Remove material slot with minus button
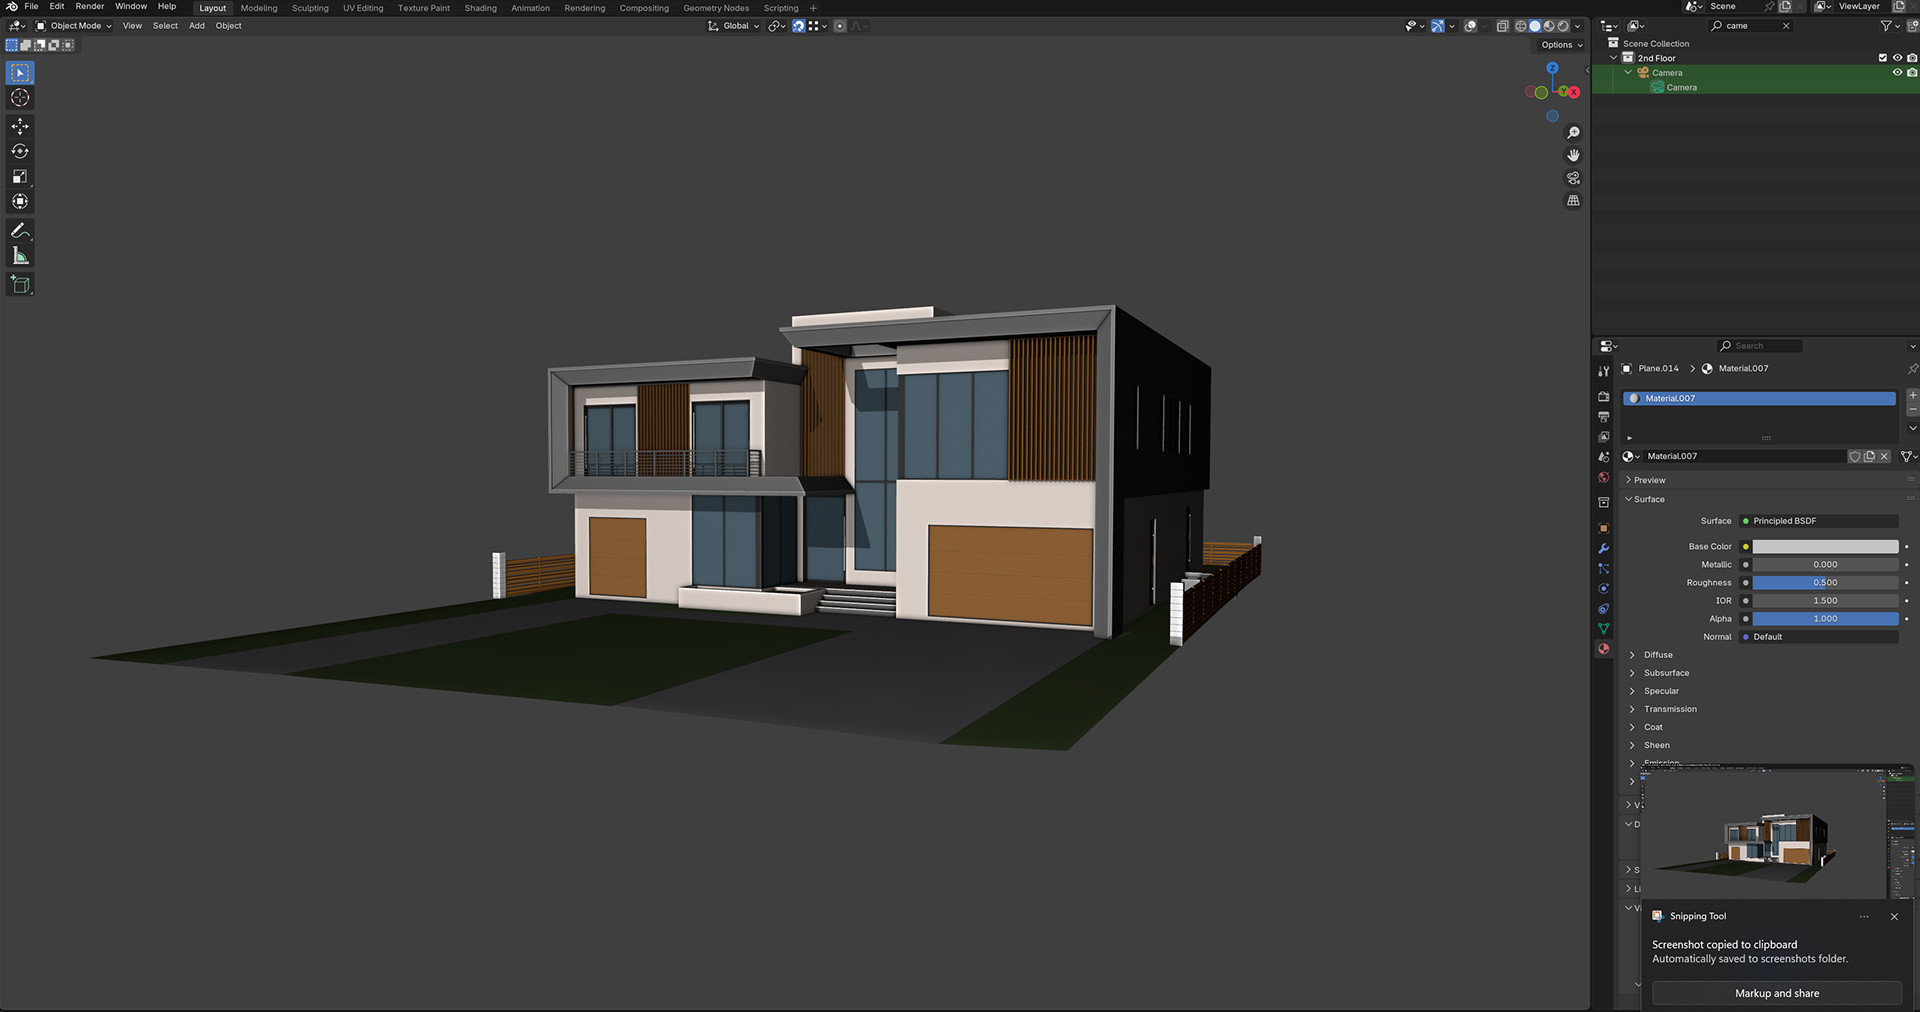This screenshot has height=1012, width=1920. [x=1913, y=410]
